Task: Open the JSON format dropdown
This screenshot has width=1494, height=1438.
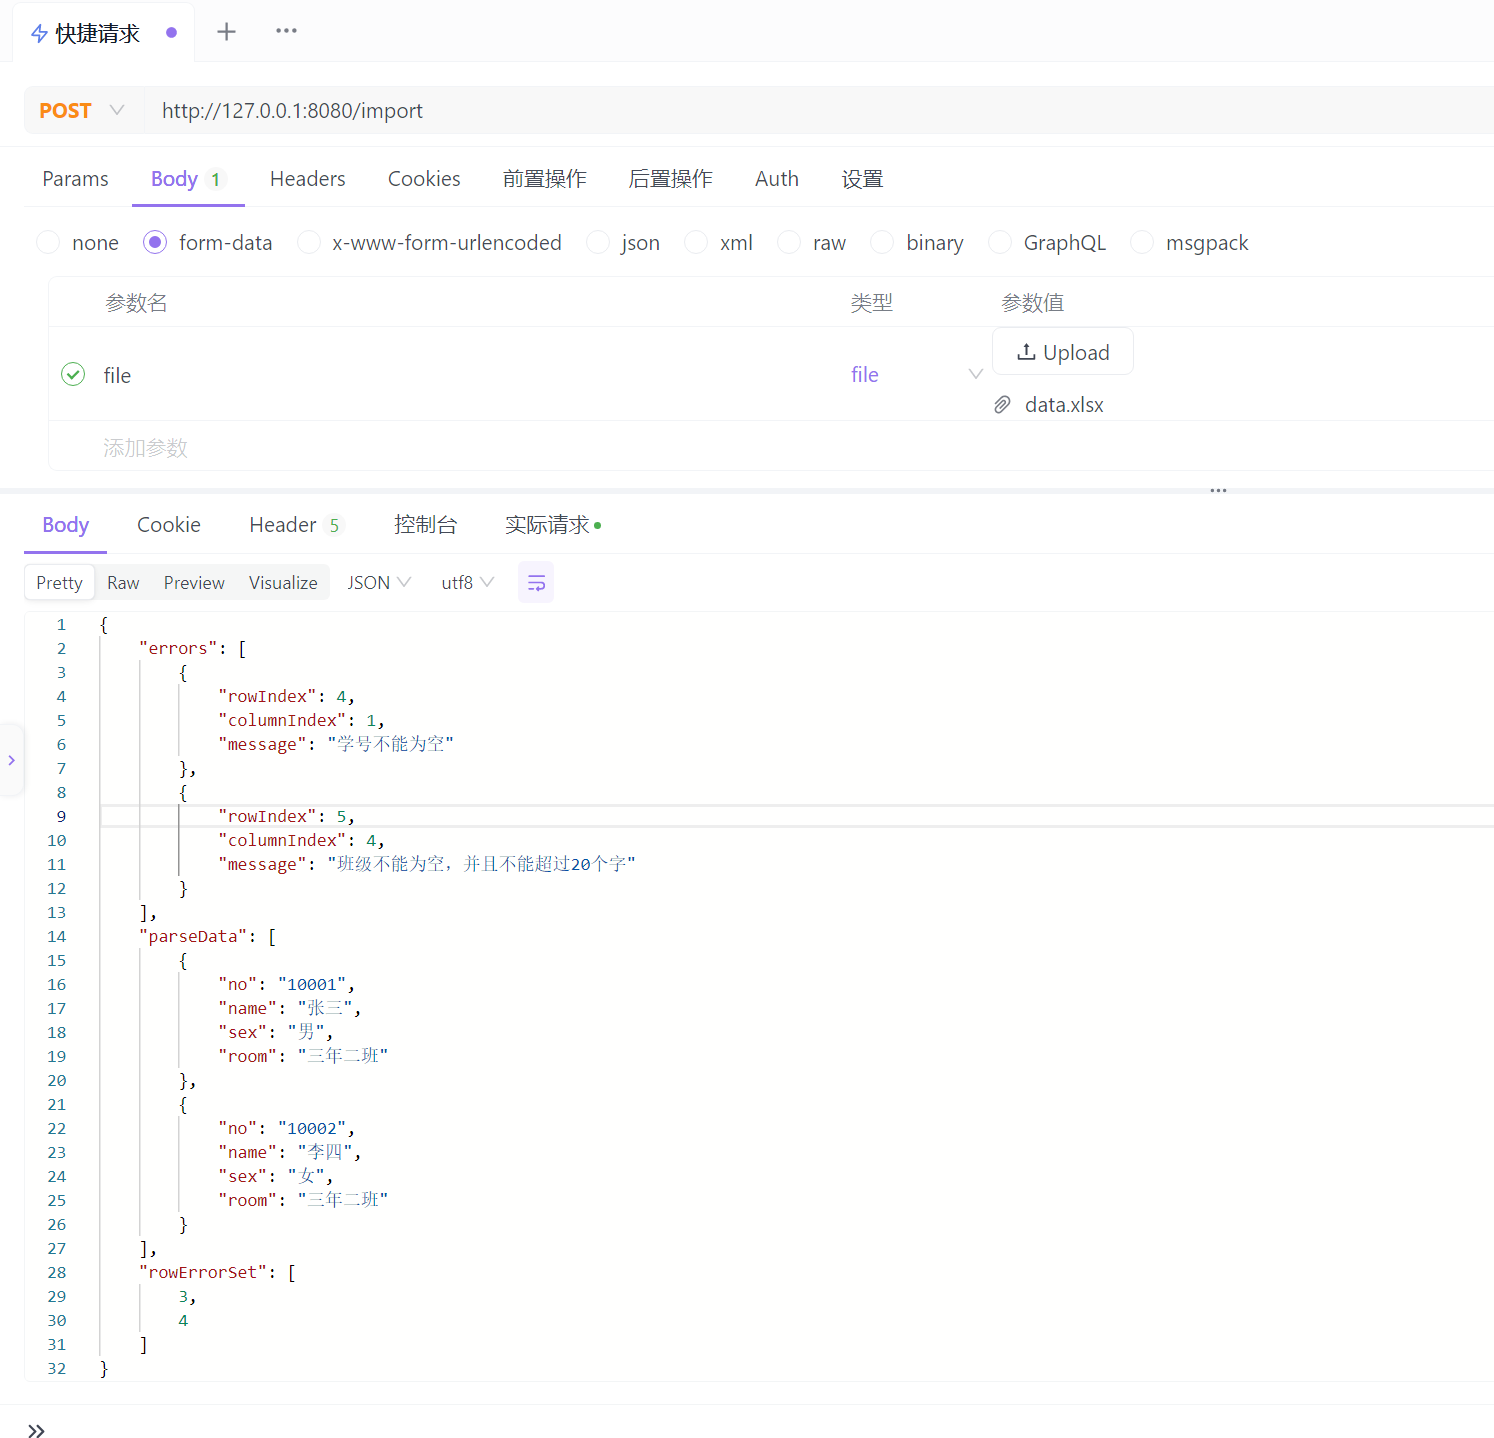Action: click(x=379, y=583)
